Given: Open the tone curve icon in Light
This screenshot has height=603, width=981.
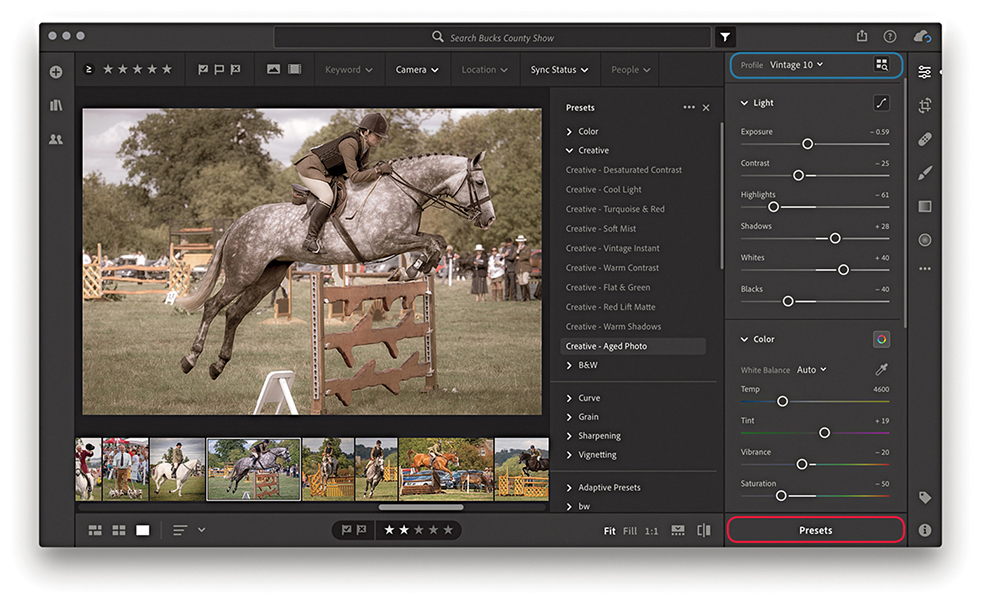Looking at the screenshot, I should click(x=881, y=103).
